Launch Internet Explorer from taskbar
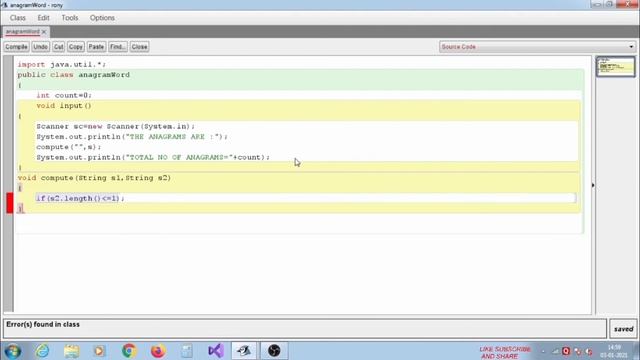Image resolution: width=640 pixels, height=360 pixels. (42, 351)
